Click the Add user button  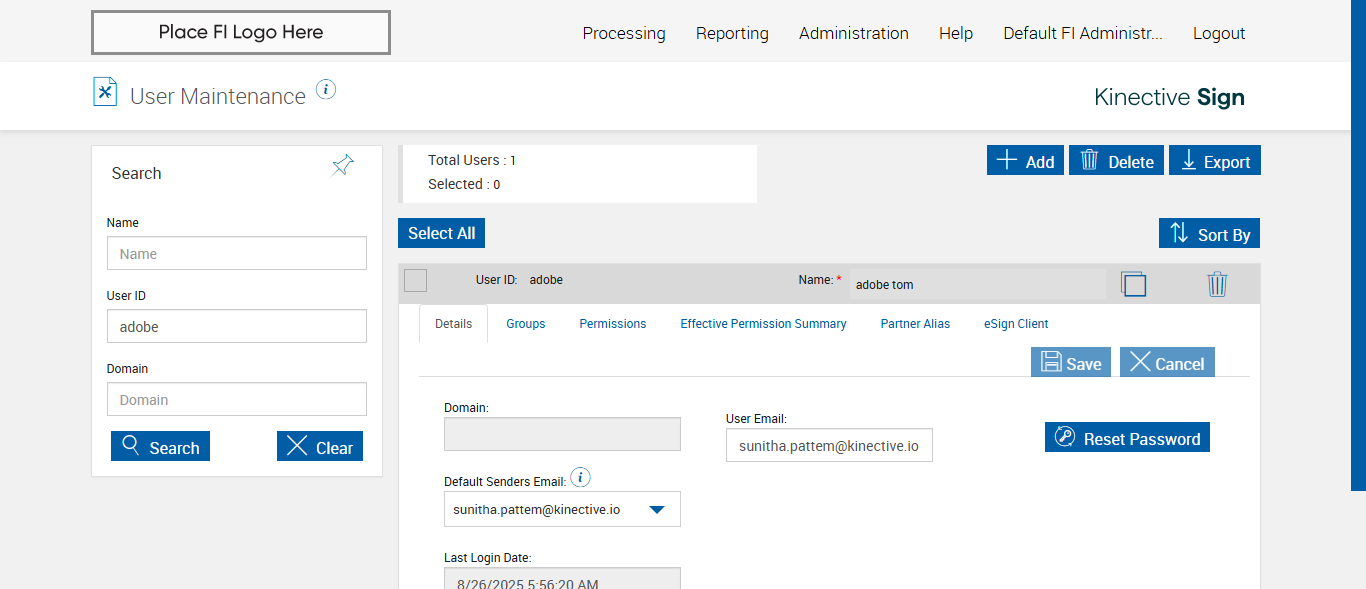(1025, 161)
